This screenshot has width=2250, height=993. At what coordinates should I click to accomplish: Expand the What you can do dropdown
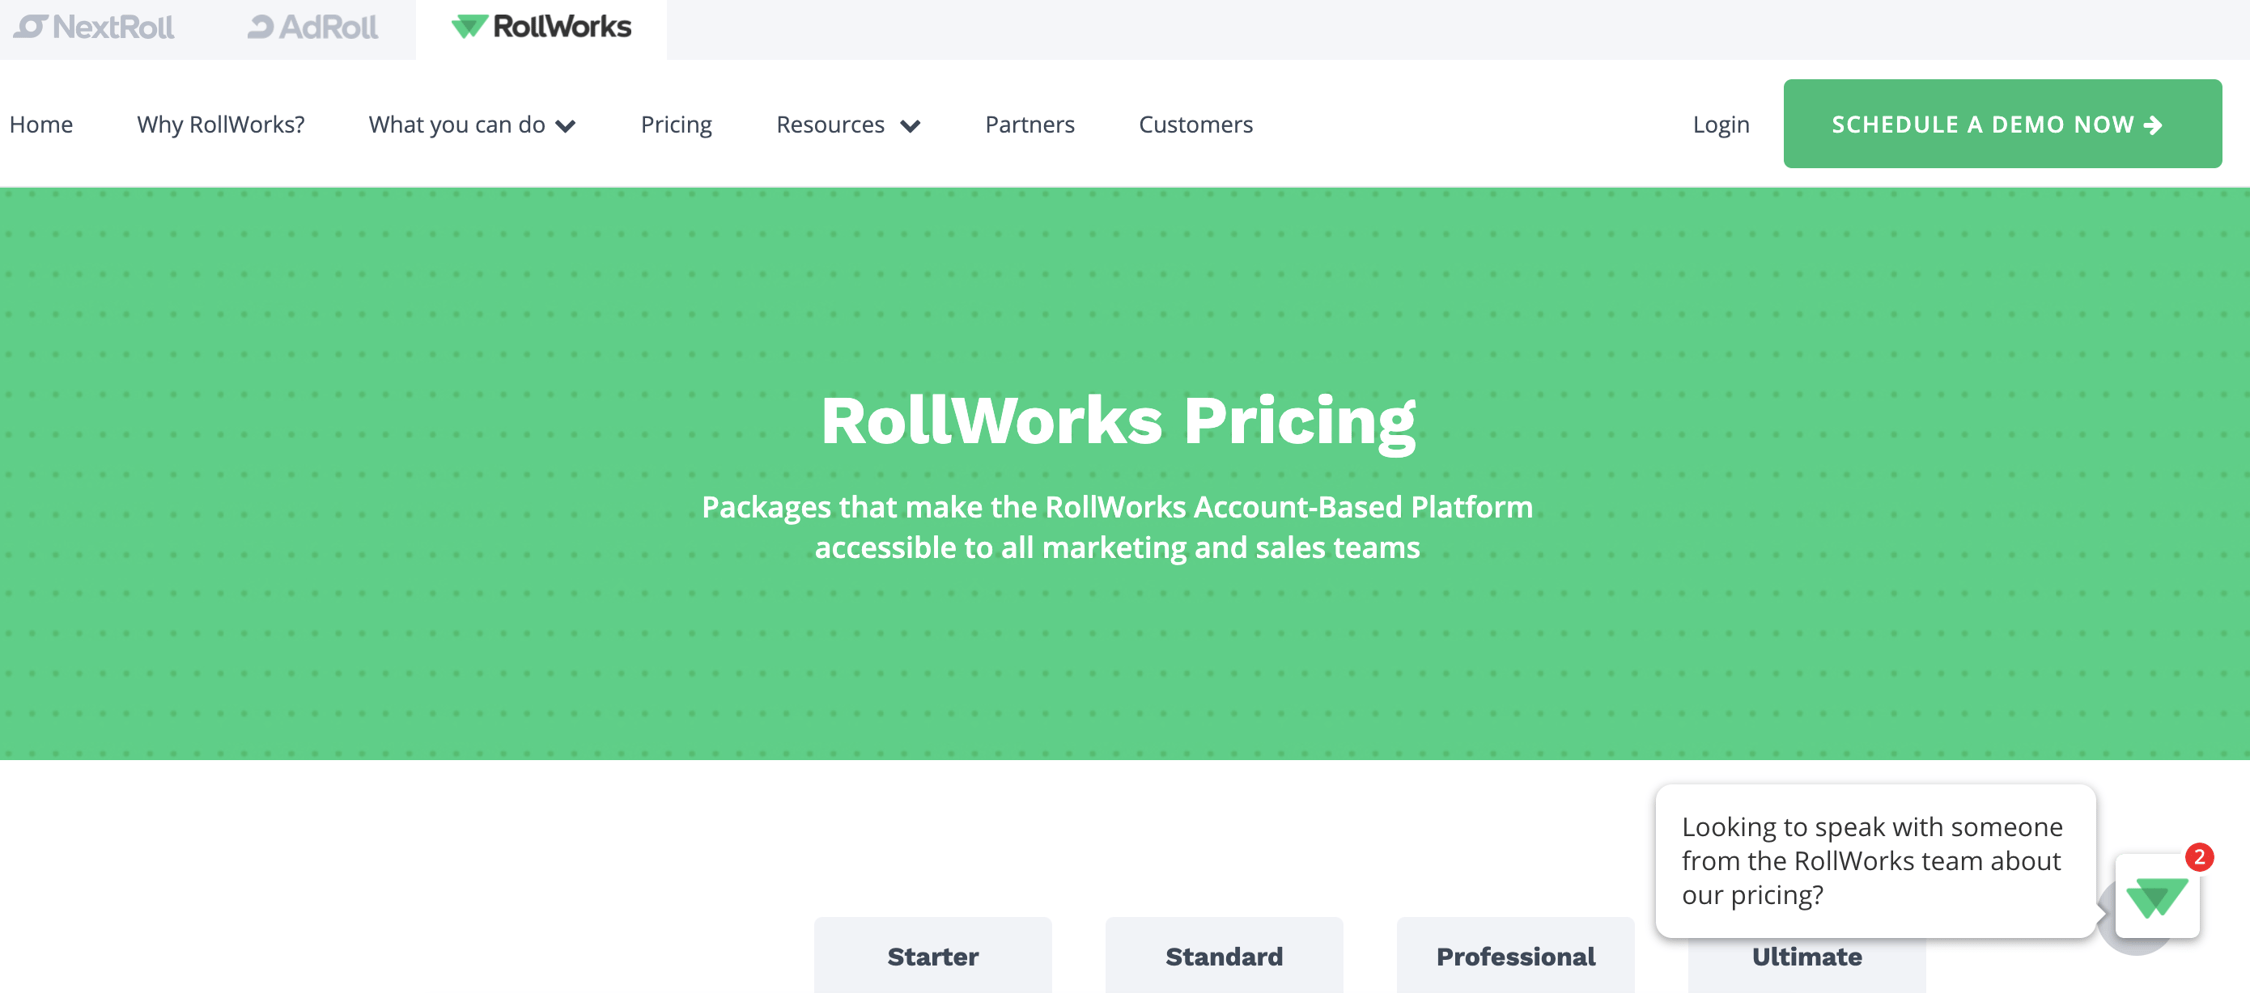click(472, 125)
